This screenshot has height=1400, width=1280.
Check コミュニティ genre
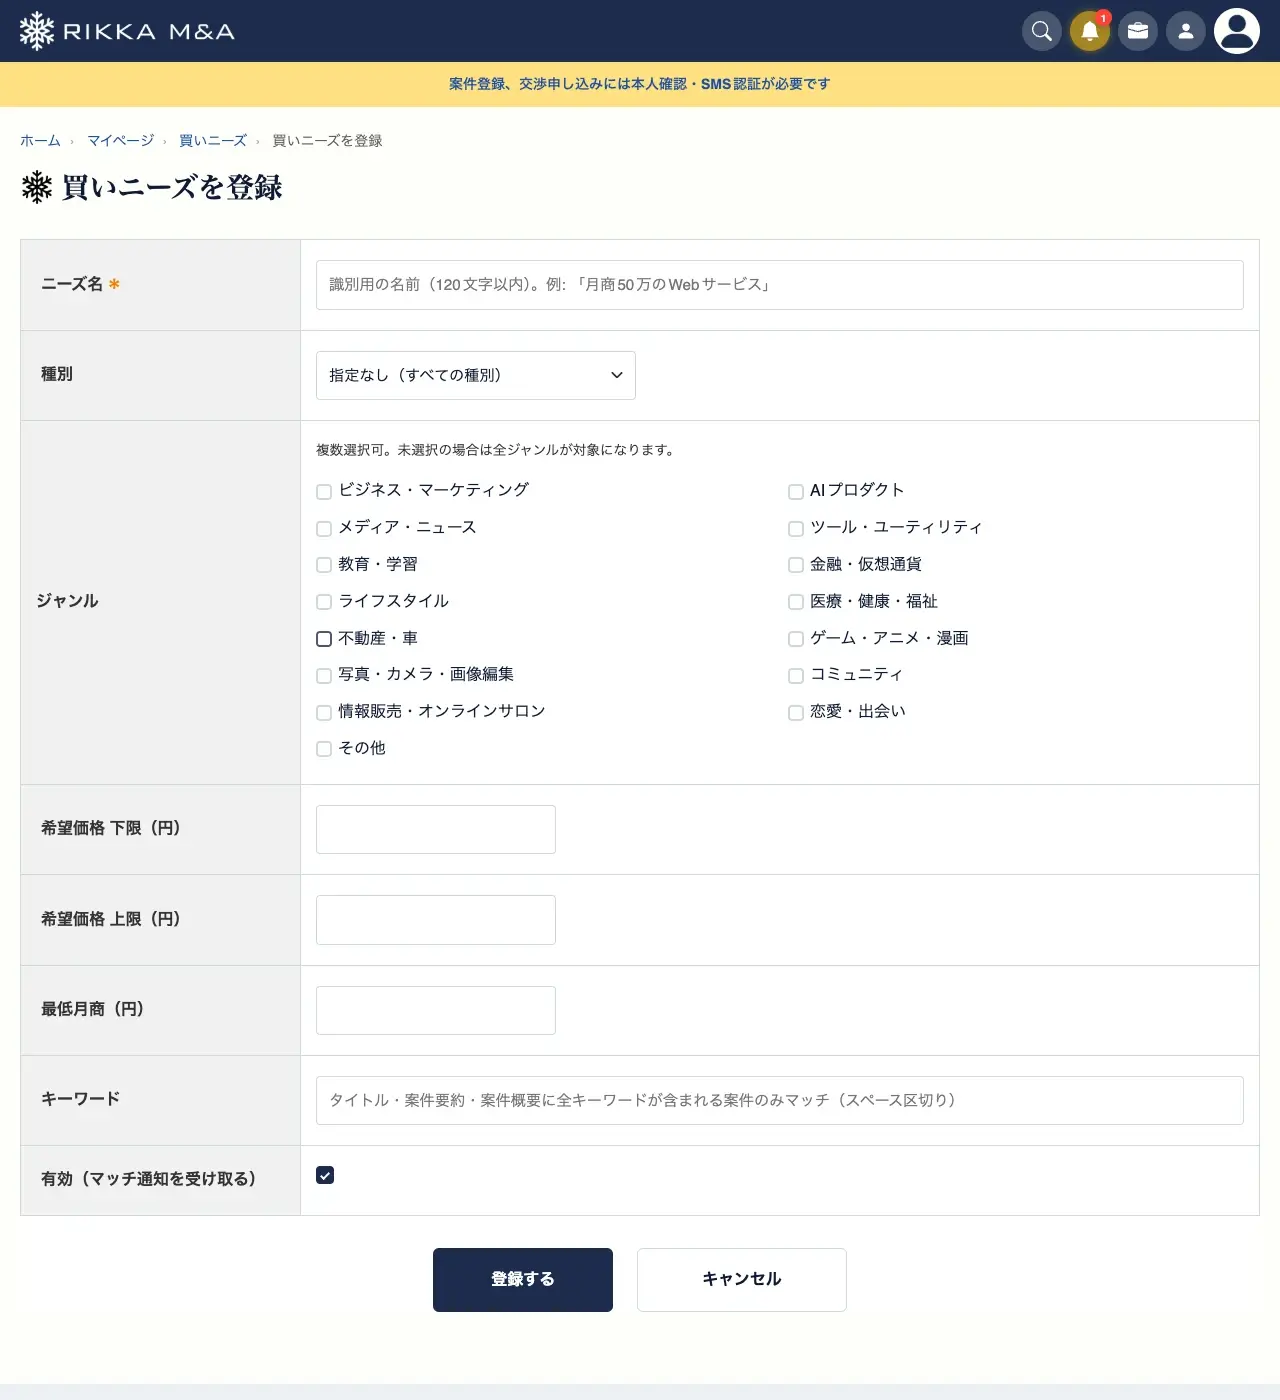pos(796,675)
